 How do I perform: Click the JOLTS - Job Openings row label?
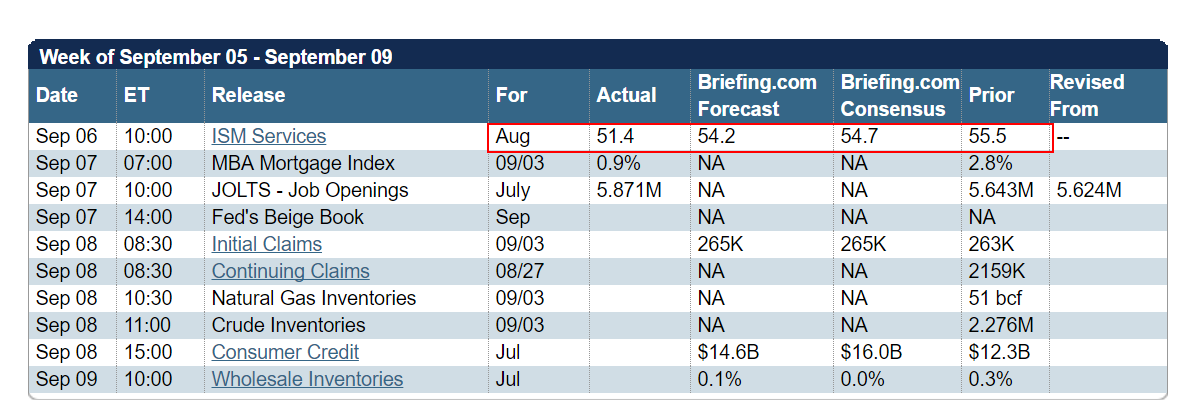(310, 191)
